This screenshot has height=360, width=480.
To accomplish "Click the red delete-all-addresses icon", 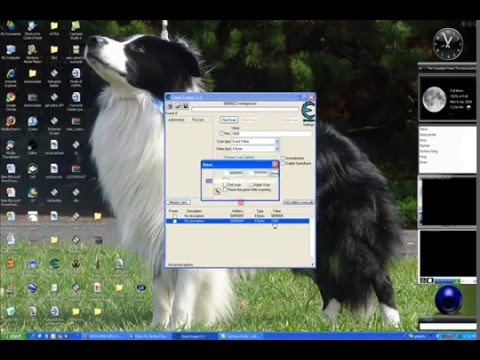I will (241, 203).
